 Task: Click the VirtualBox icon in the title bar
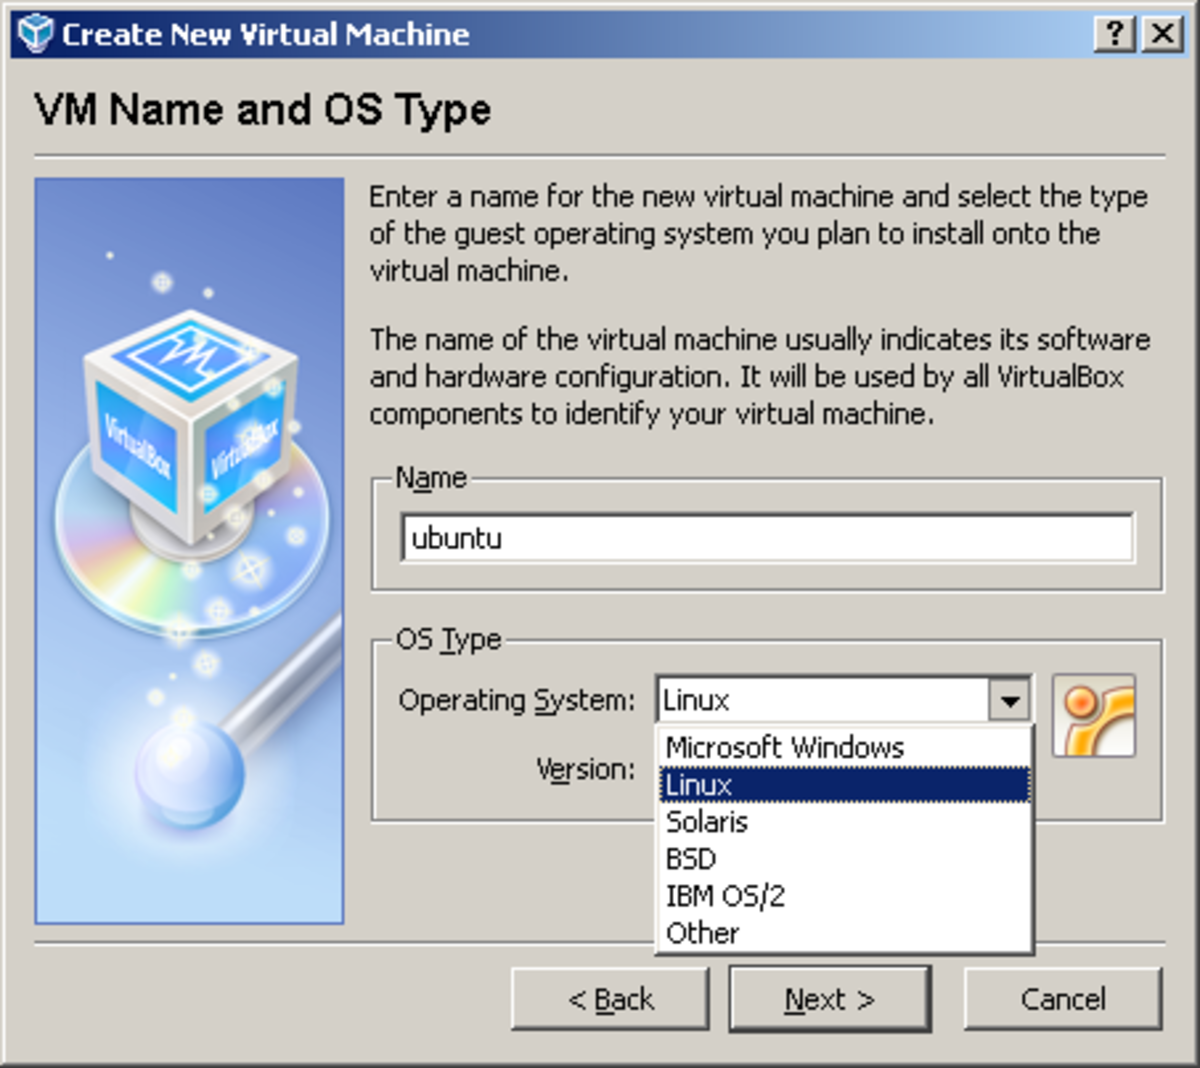(x=35, y=34)
